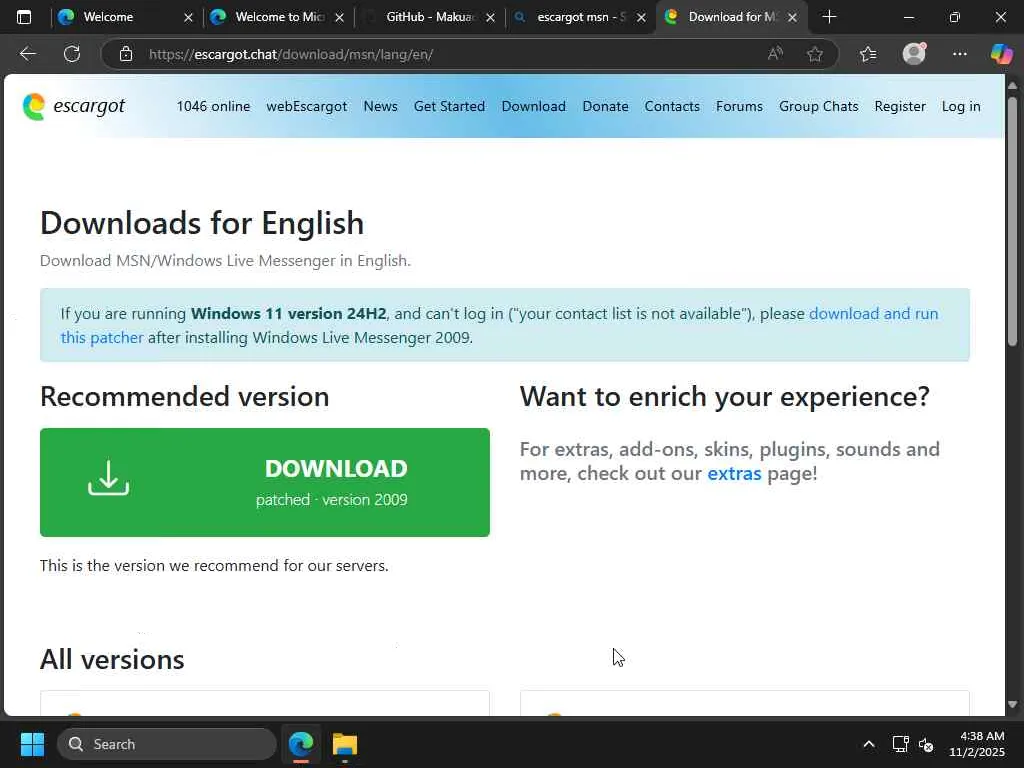Open the Forums nav item

pyautogui.click(x=739, y=106)
